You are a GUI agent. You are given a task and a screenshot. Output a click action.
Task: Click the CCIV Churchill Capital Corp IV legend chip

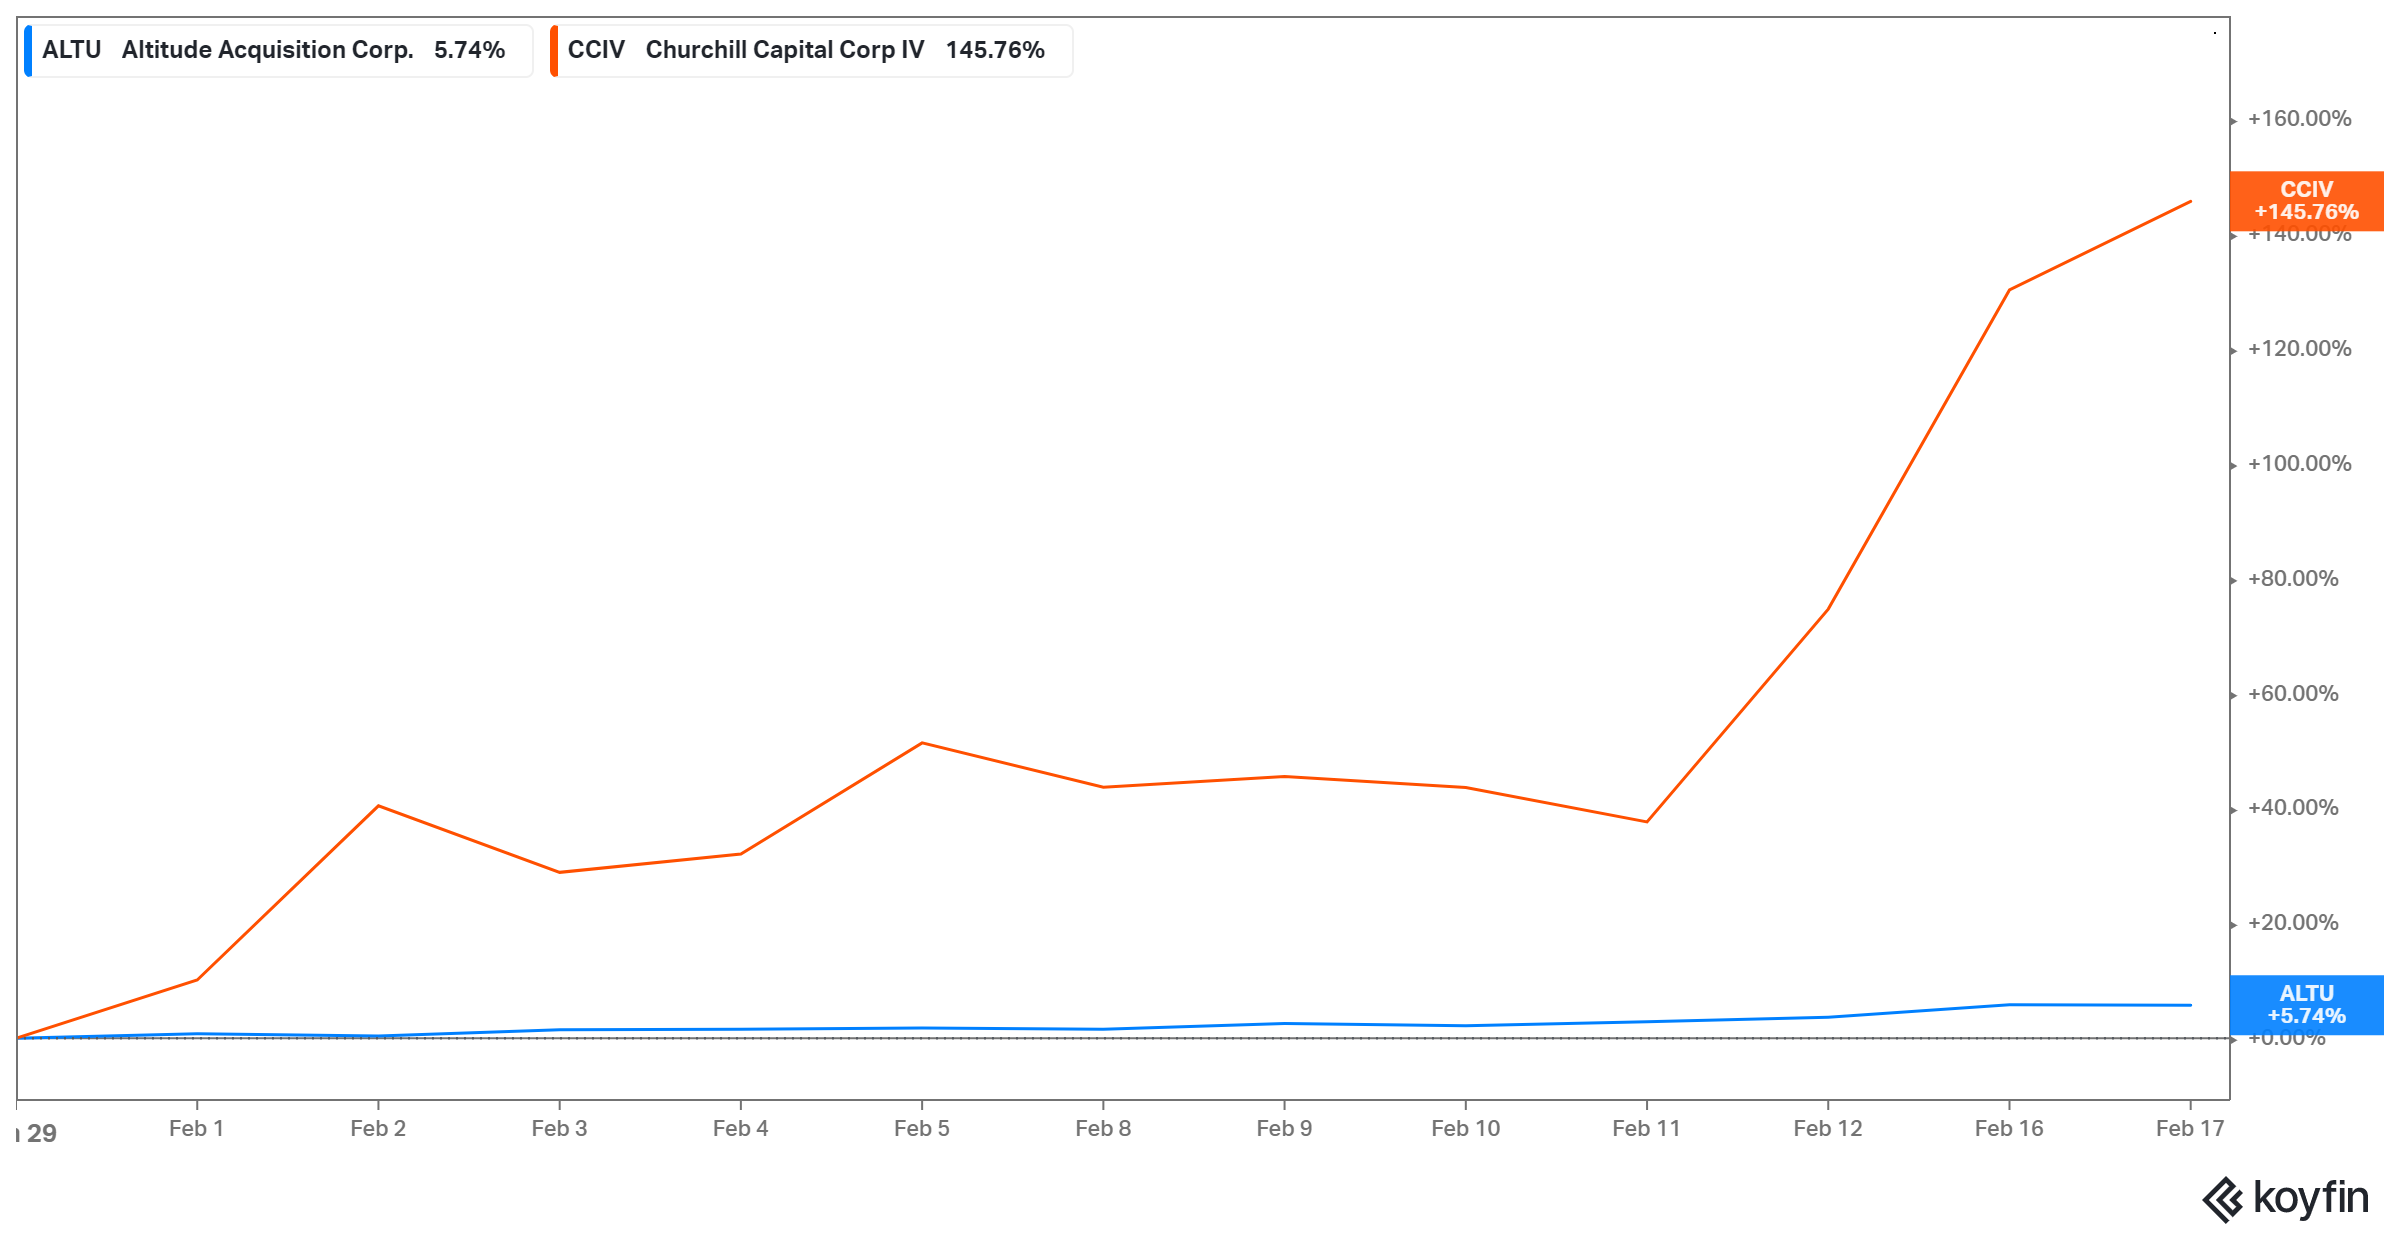[811, 50]
